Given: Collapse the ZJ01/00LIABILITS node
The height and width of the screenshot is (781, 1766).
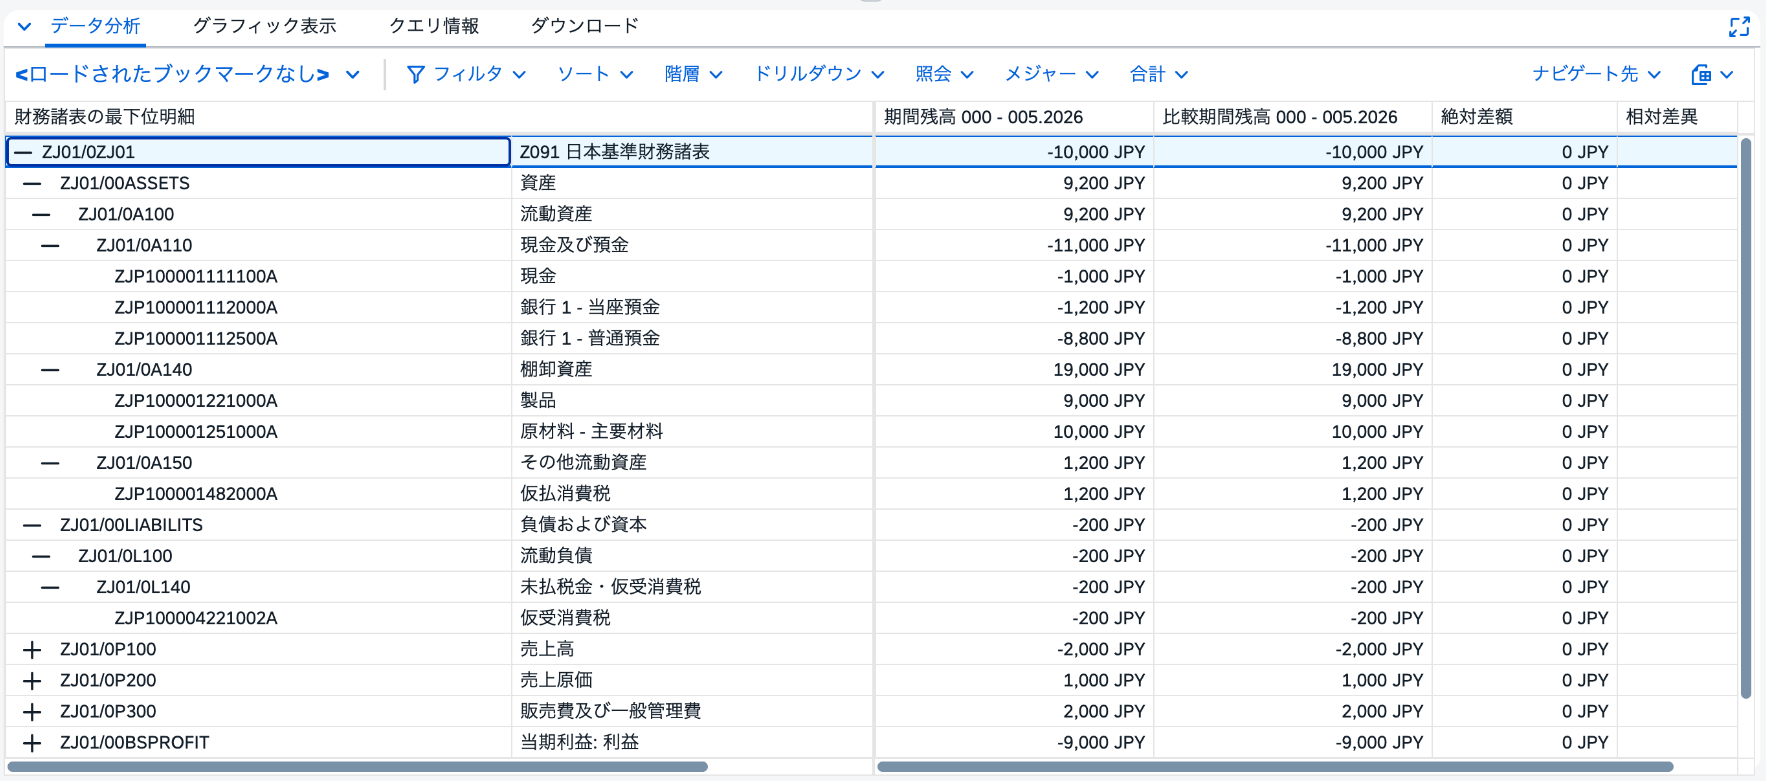Looking at the screenshot, I should click(32, 525).
